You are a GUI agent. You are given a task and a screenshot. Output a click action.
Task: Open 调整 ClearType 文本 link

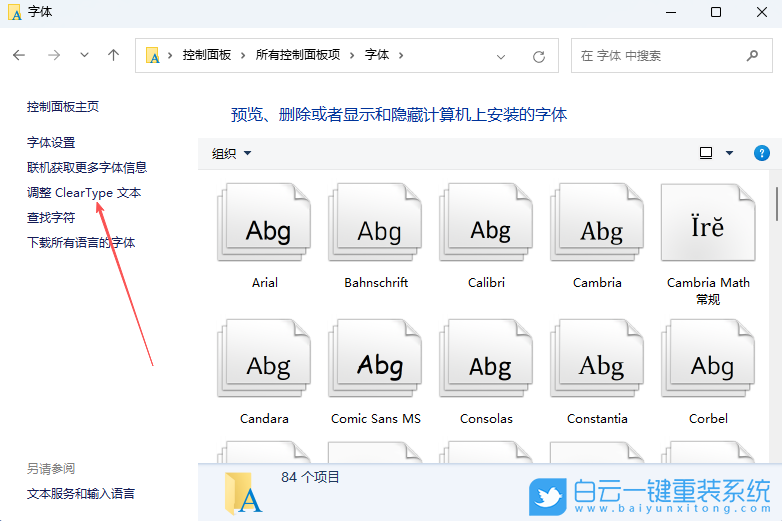point(84,192)
